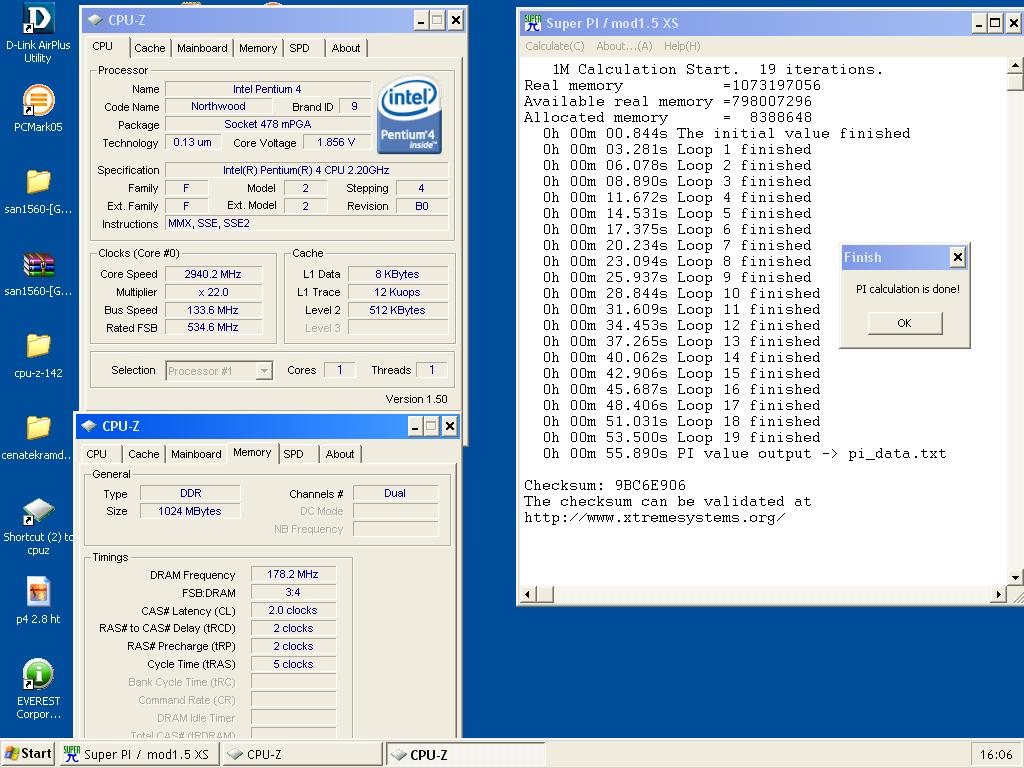Switch to Super PI in the taskbar
The width and height of the screenshot is (1024, 768).
[x=138, y=754]
